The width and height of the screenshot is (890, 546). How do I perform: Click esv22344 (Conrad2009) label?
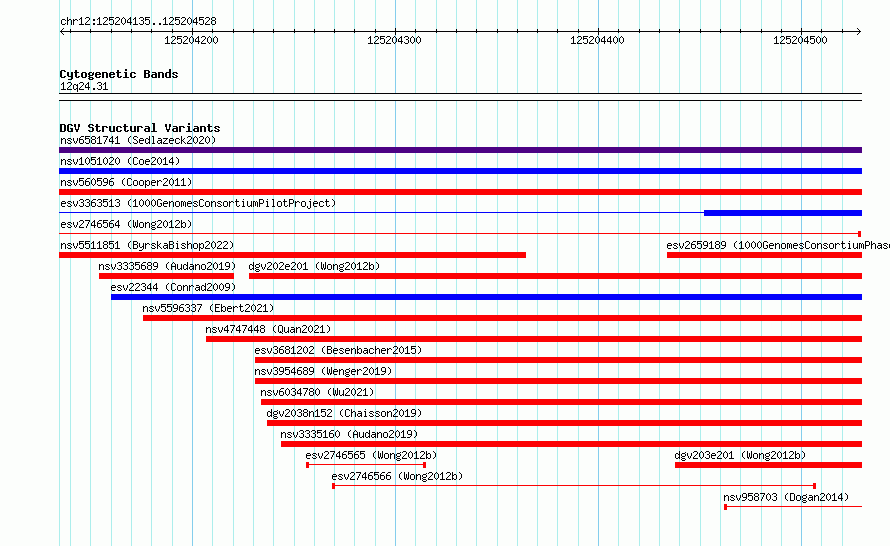pos(173,287)
